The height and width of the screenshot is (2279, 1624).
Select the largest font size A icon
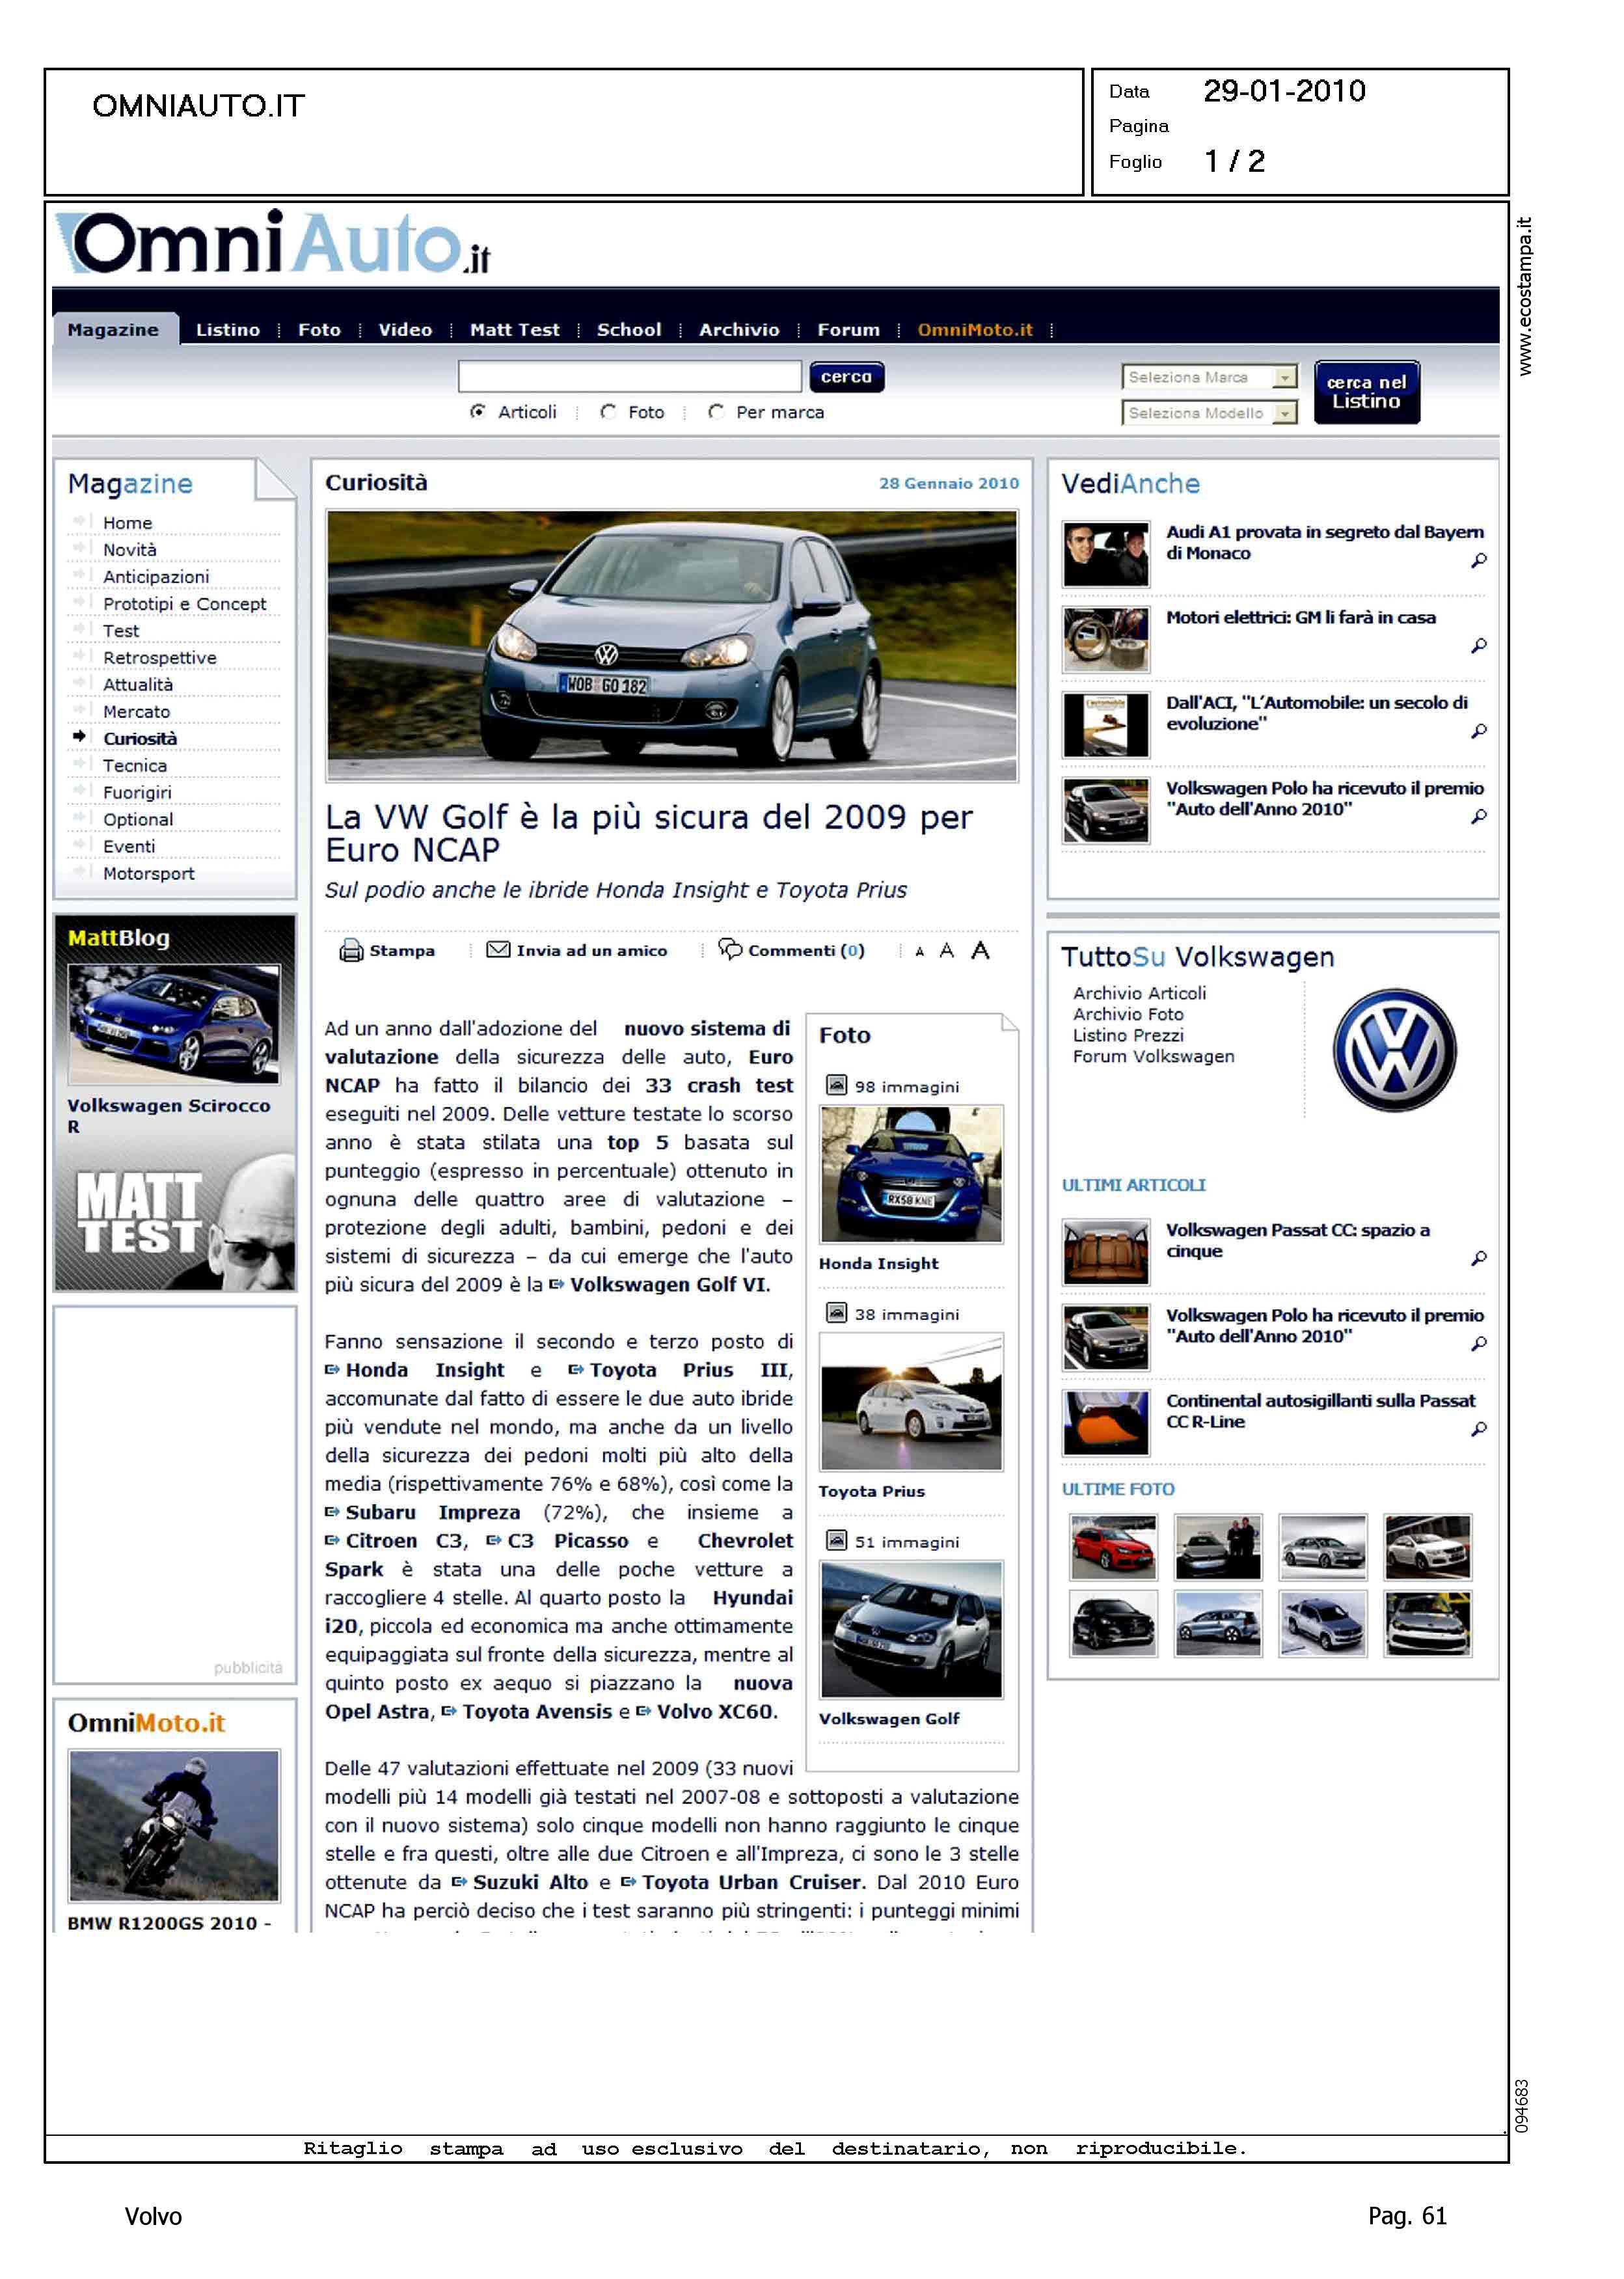[980, 950]
